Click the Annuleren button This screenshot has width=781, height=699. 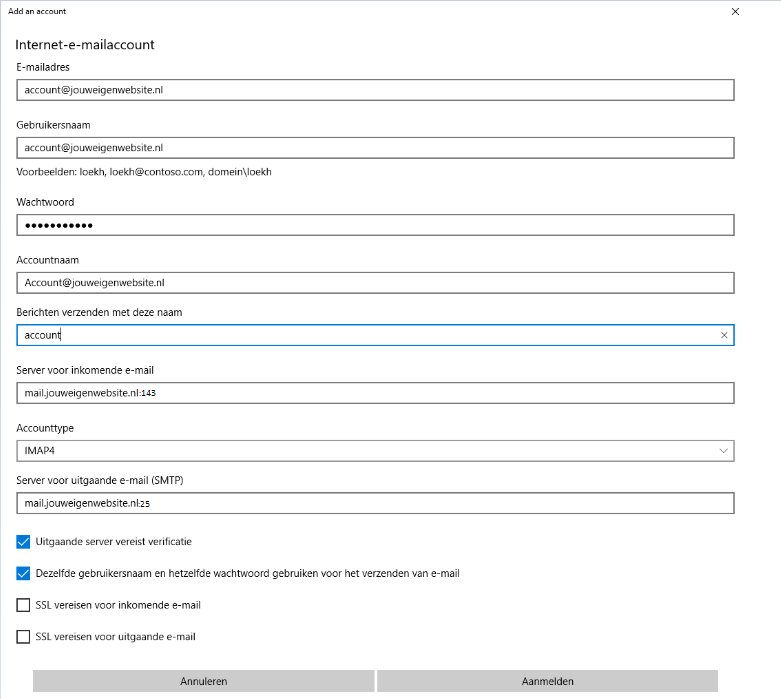pyautogui.click(x=204, y=681)
